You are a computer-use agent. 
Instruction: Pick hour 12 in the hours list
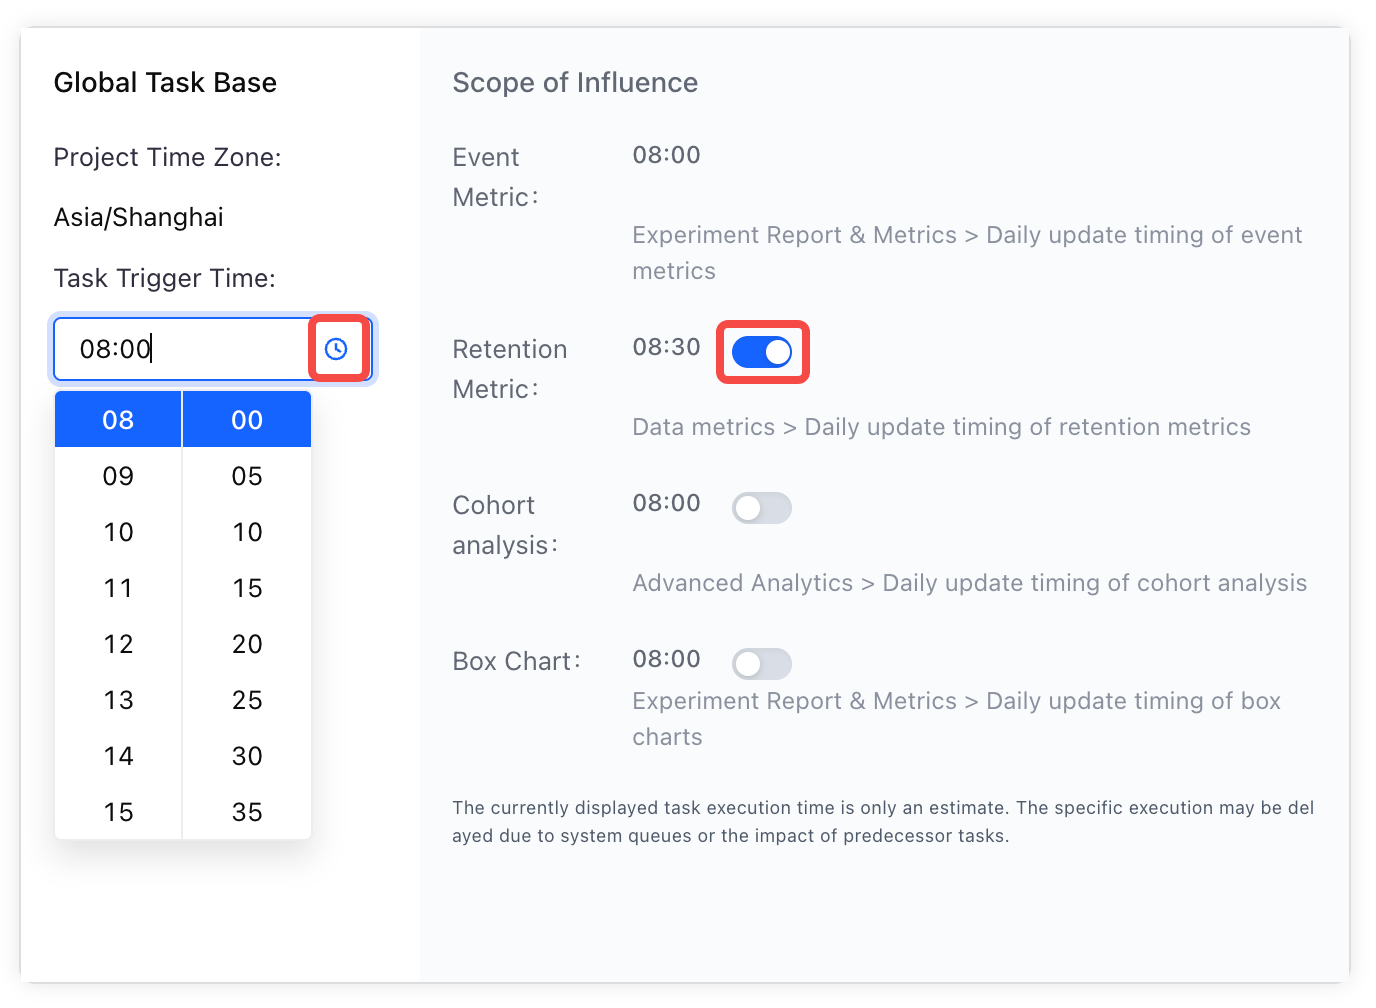[x=118, y=644]
